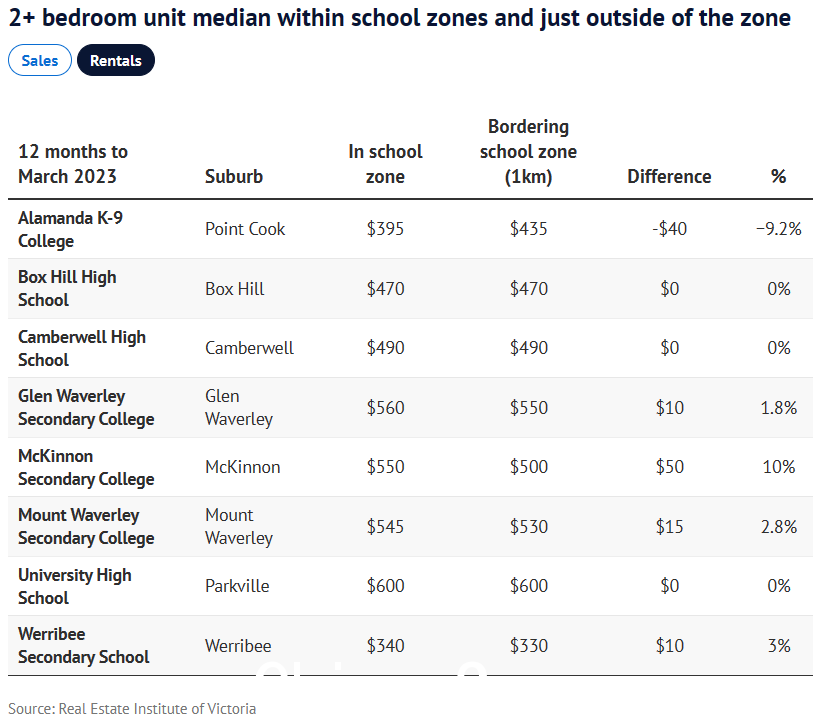Click the 12 months to March 2023 header

pyautogui.click(x=73, y=164)
